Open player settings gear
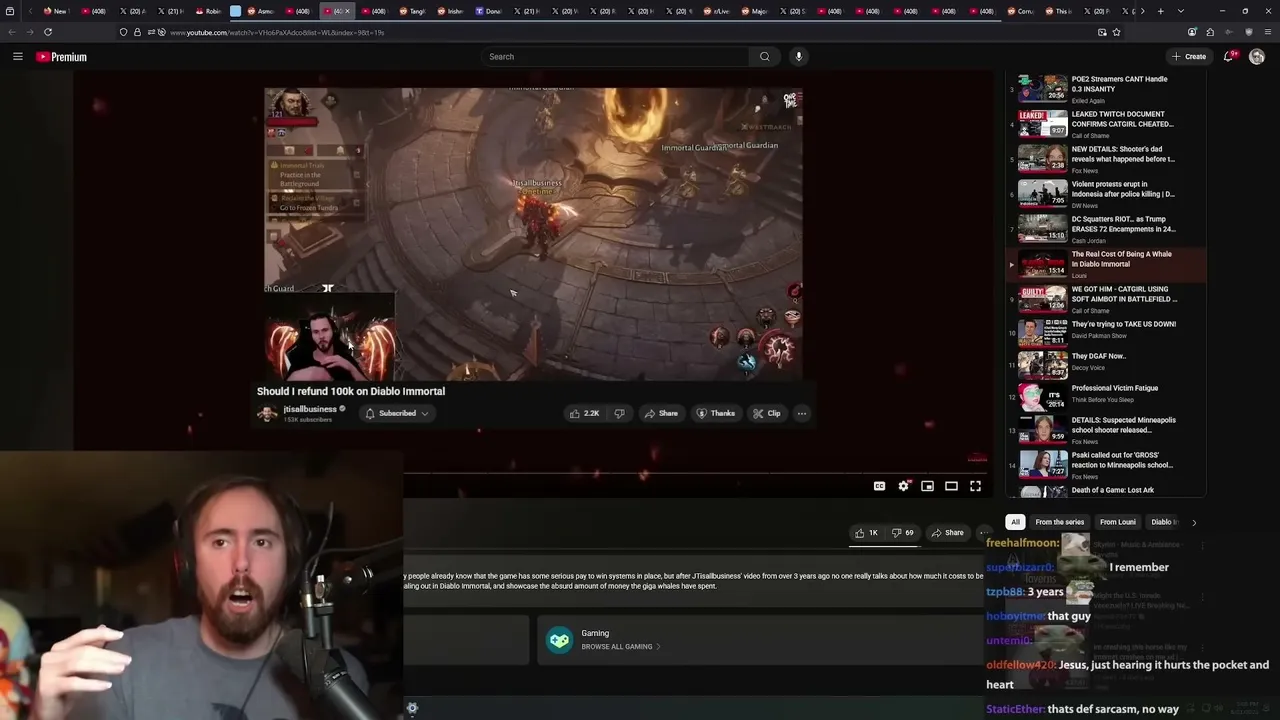This screenshot has height=720, width=1280. click(903, 486)
